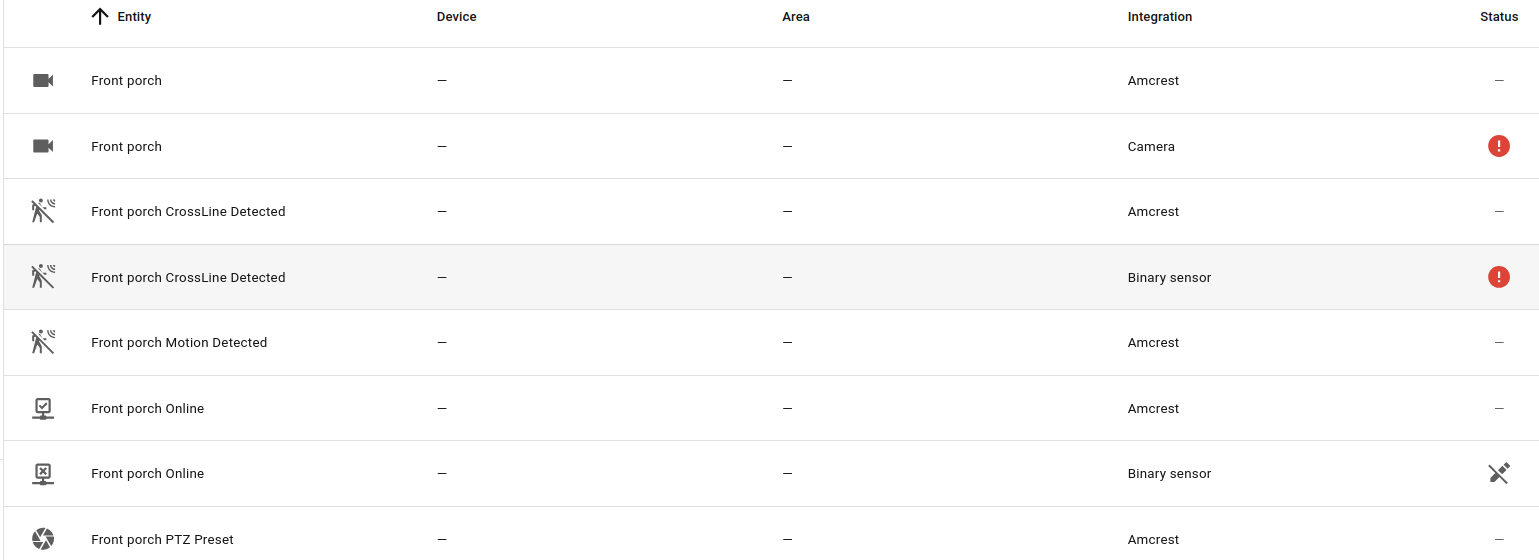Select the Front porch CrossLine Detected Binary sensor entity name
The height and width of the screenshot is (560, 1539).
point(188,278)
